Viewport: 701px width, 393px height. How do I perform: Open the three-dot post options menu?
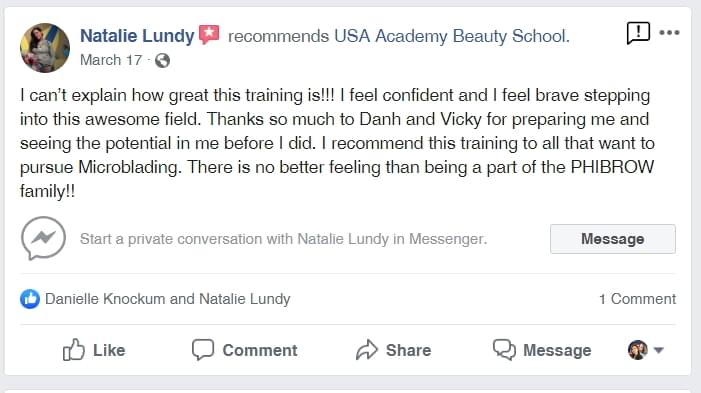[669, 33]
